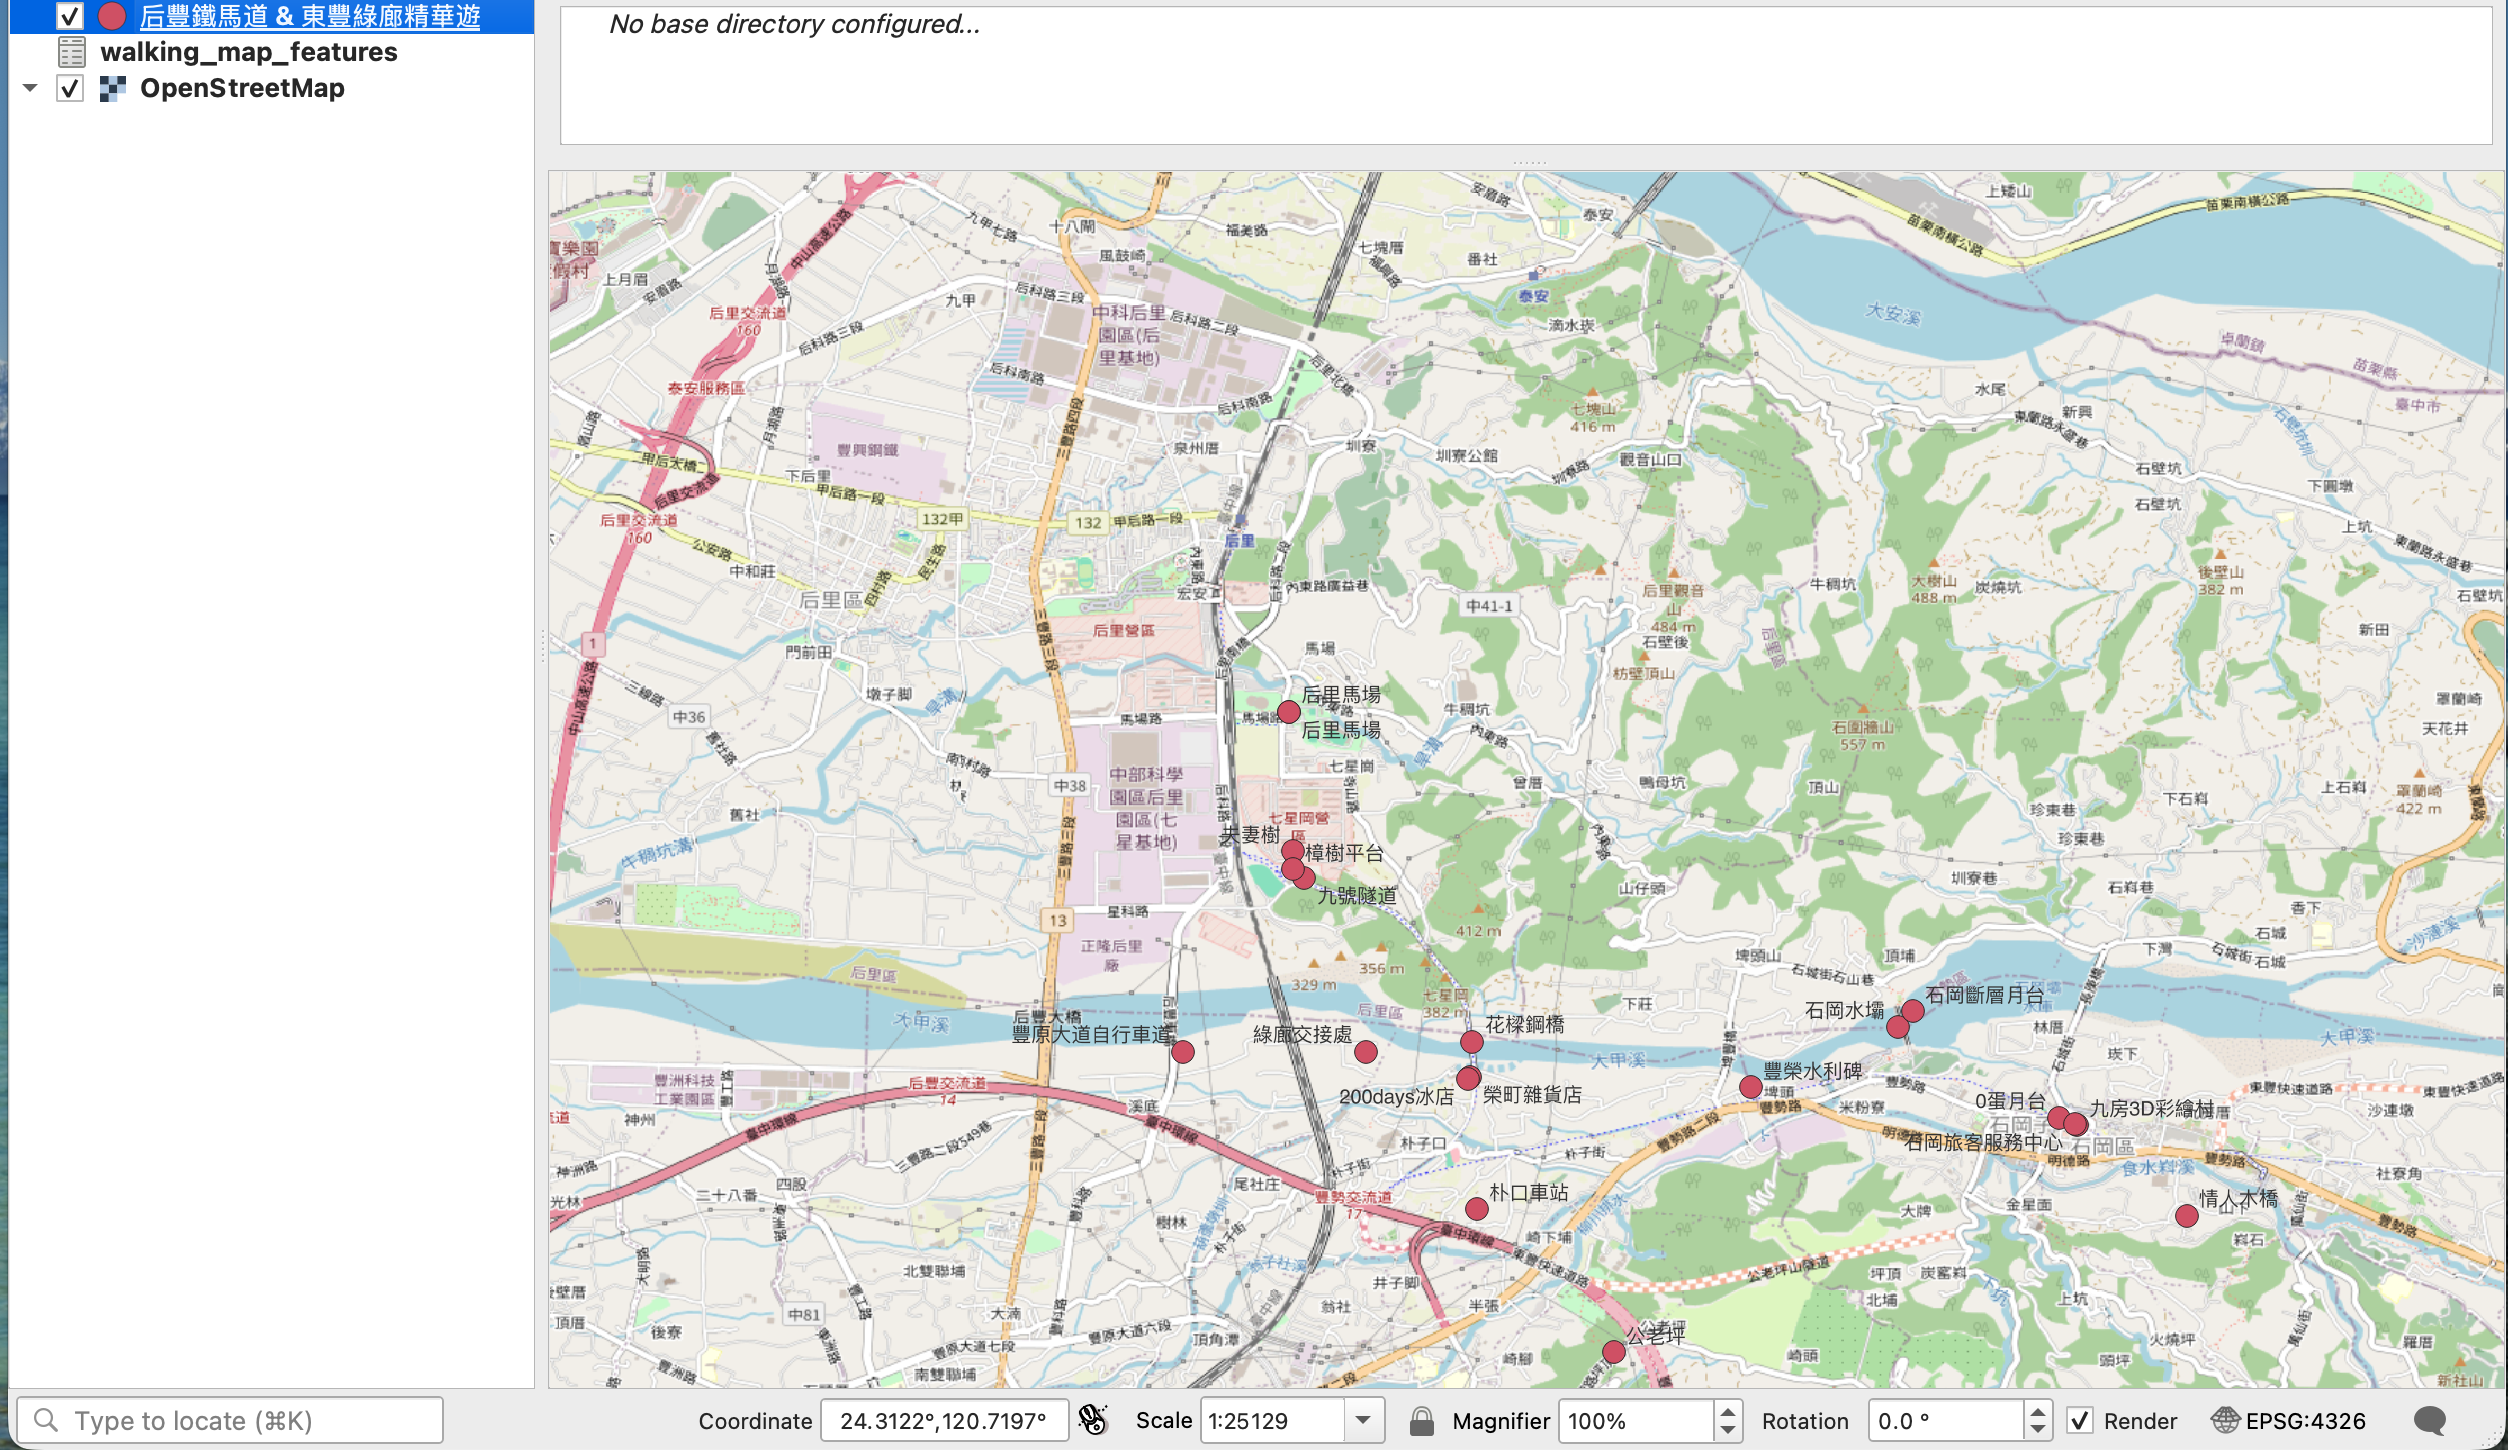
Task: Click the attribute table icon of walking_map_features
Action: tap(71, 51)
